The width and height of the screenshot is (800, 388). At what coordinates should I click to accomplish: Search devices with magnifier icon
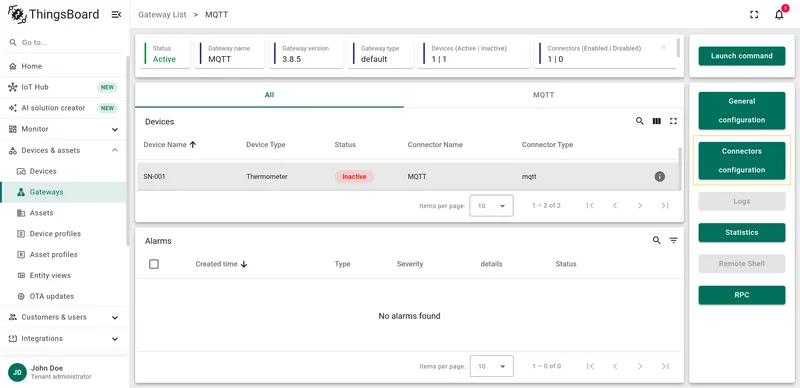pyautogui.click(x=640, y=122)
